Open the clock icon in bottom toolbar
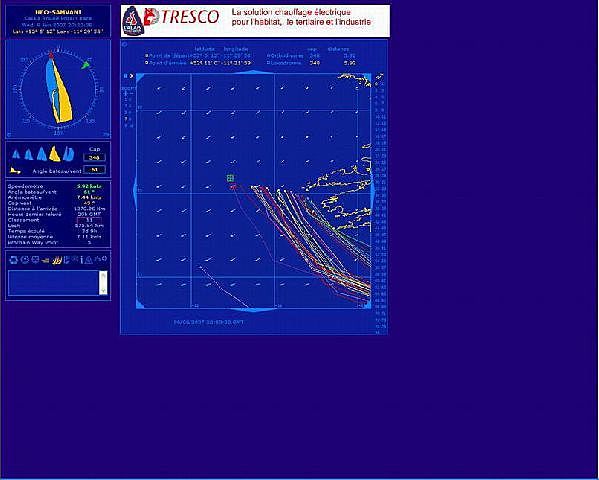 point(25,260)
